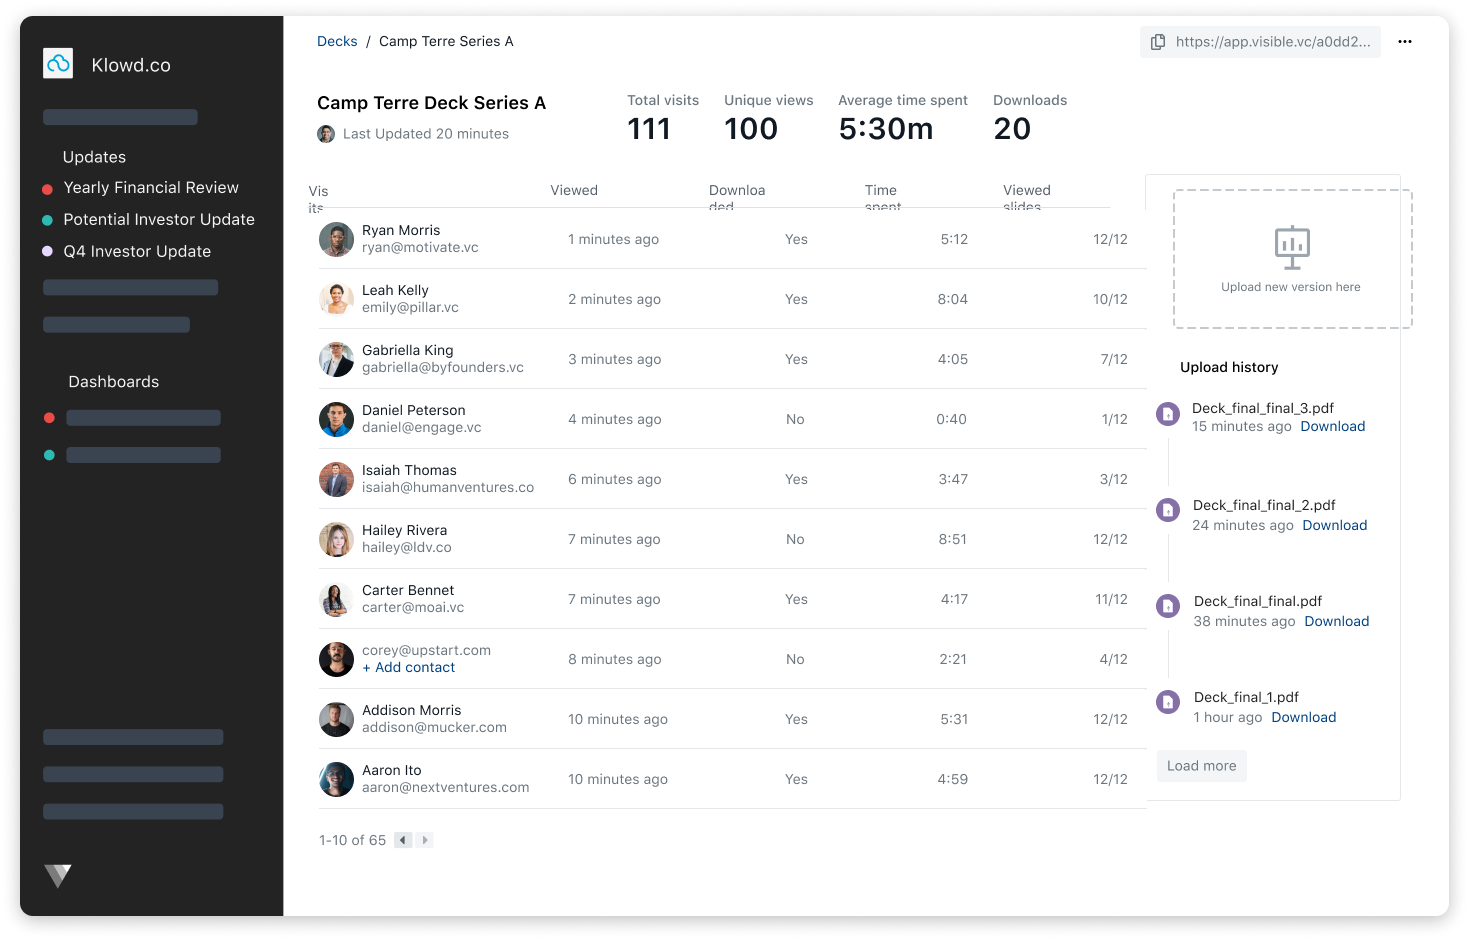Navigate to Decks via the breadcrumb
This screenshot has width=1469, height=940.
(337, 41)
